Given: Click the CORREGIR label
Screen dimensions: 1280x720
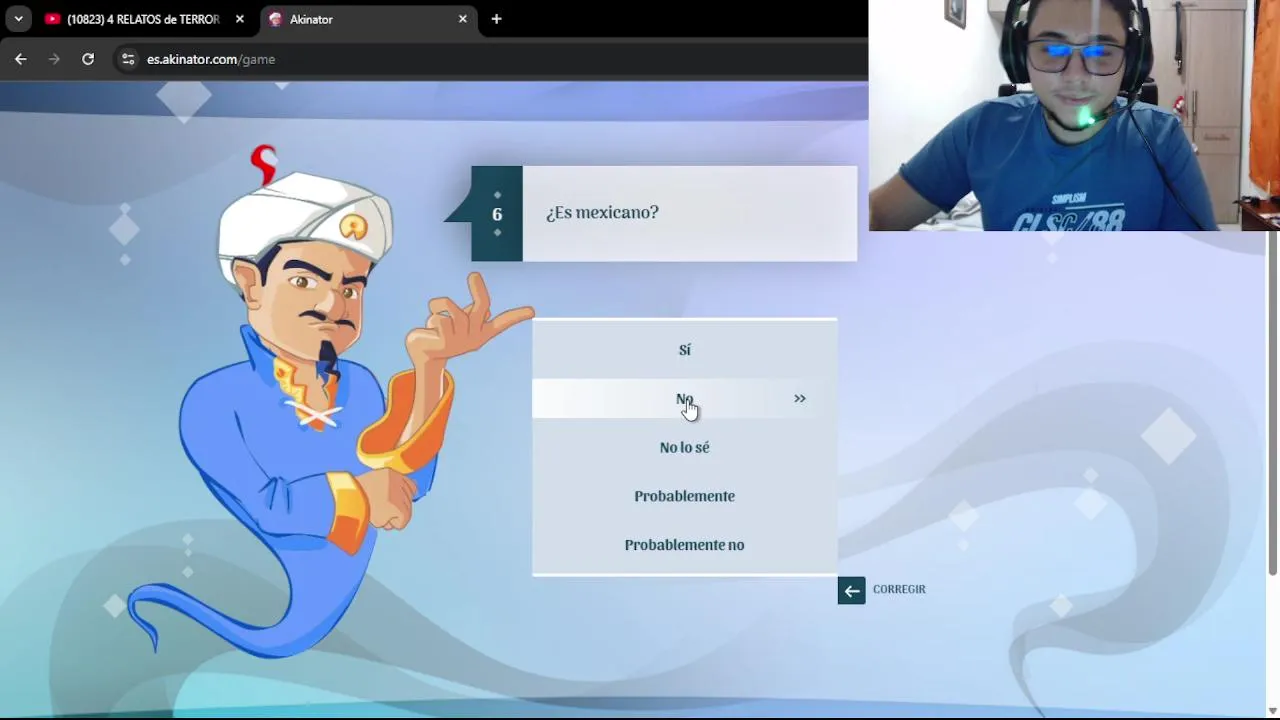Looking at the screenshot, I should pos(899,589).
